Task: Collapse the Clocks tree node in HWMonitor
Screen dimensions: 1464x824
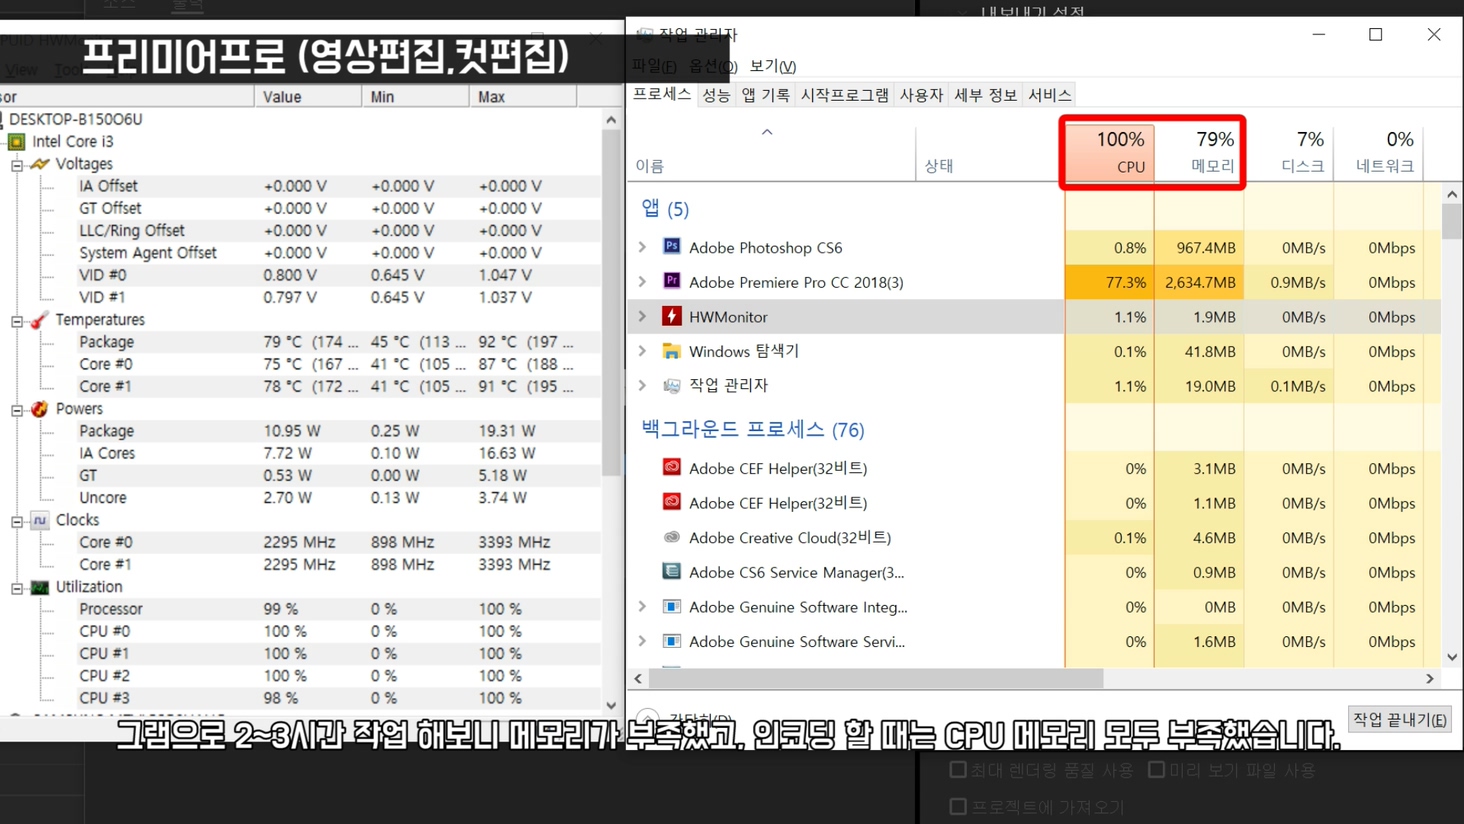Action: point(17,521)
